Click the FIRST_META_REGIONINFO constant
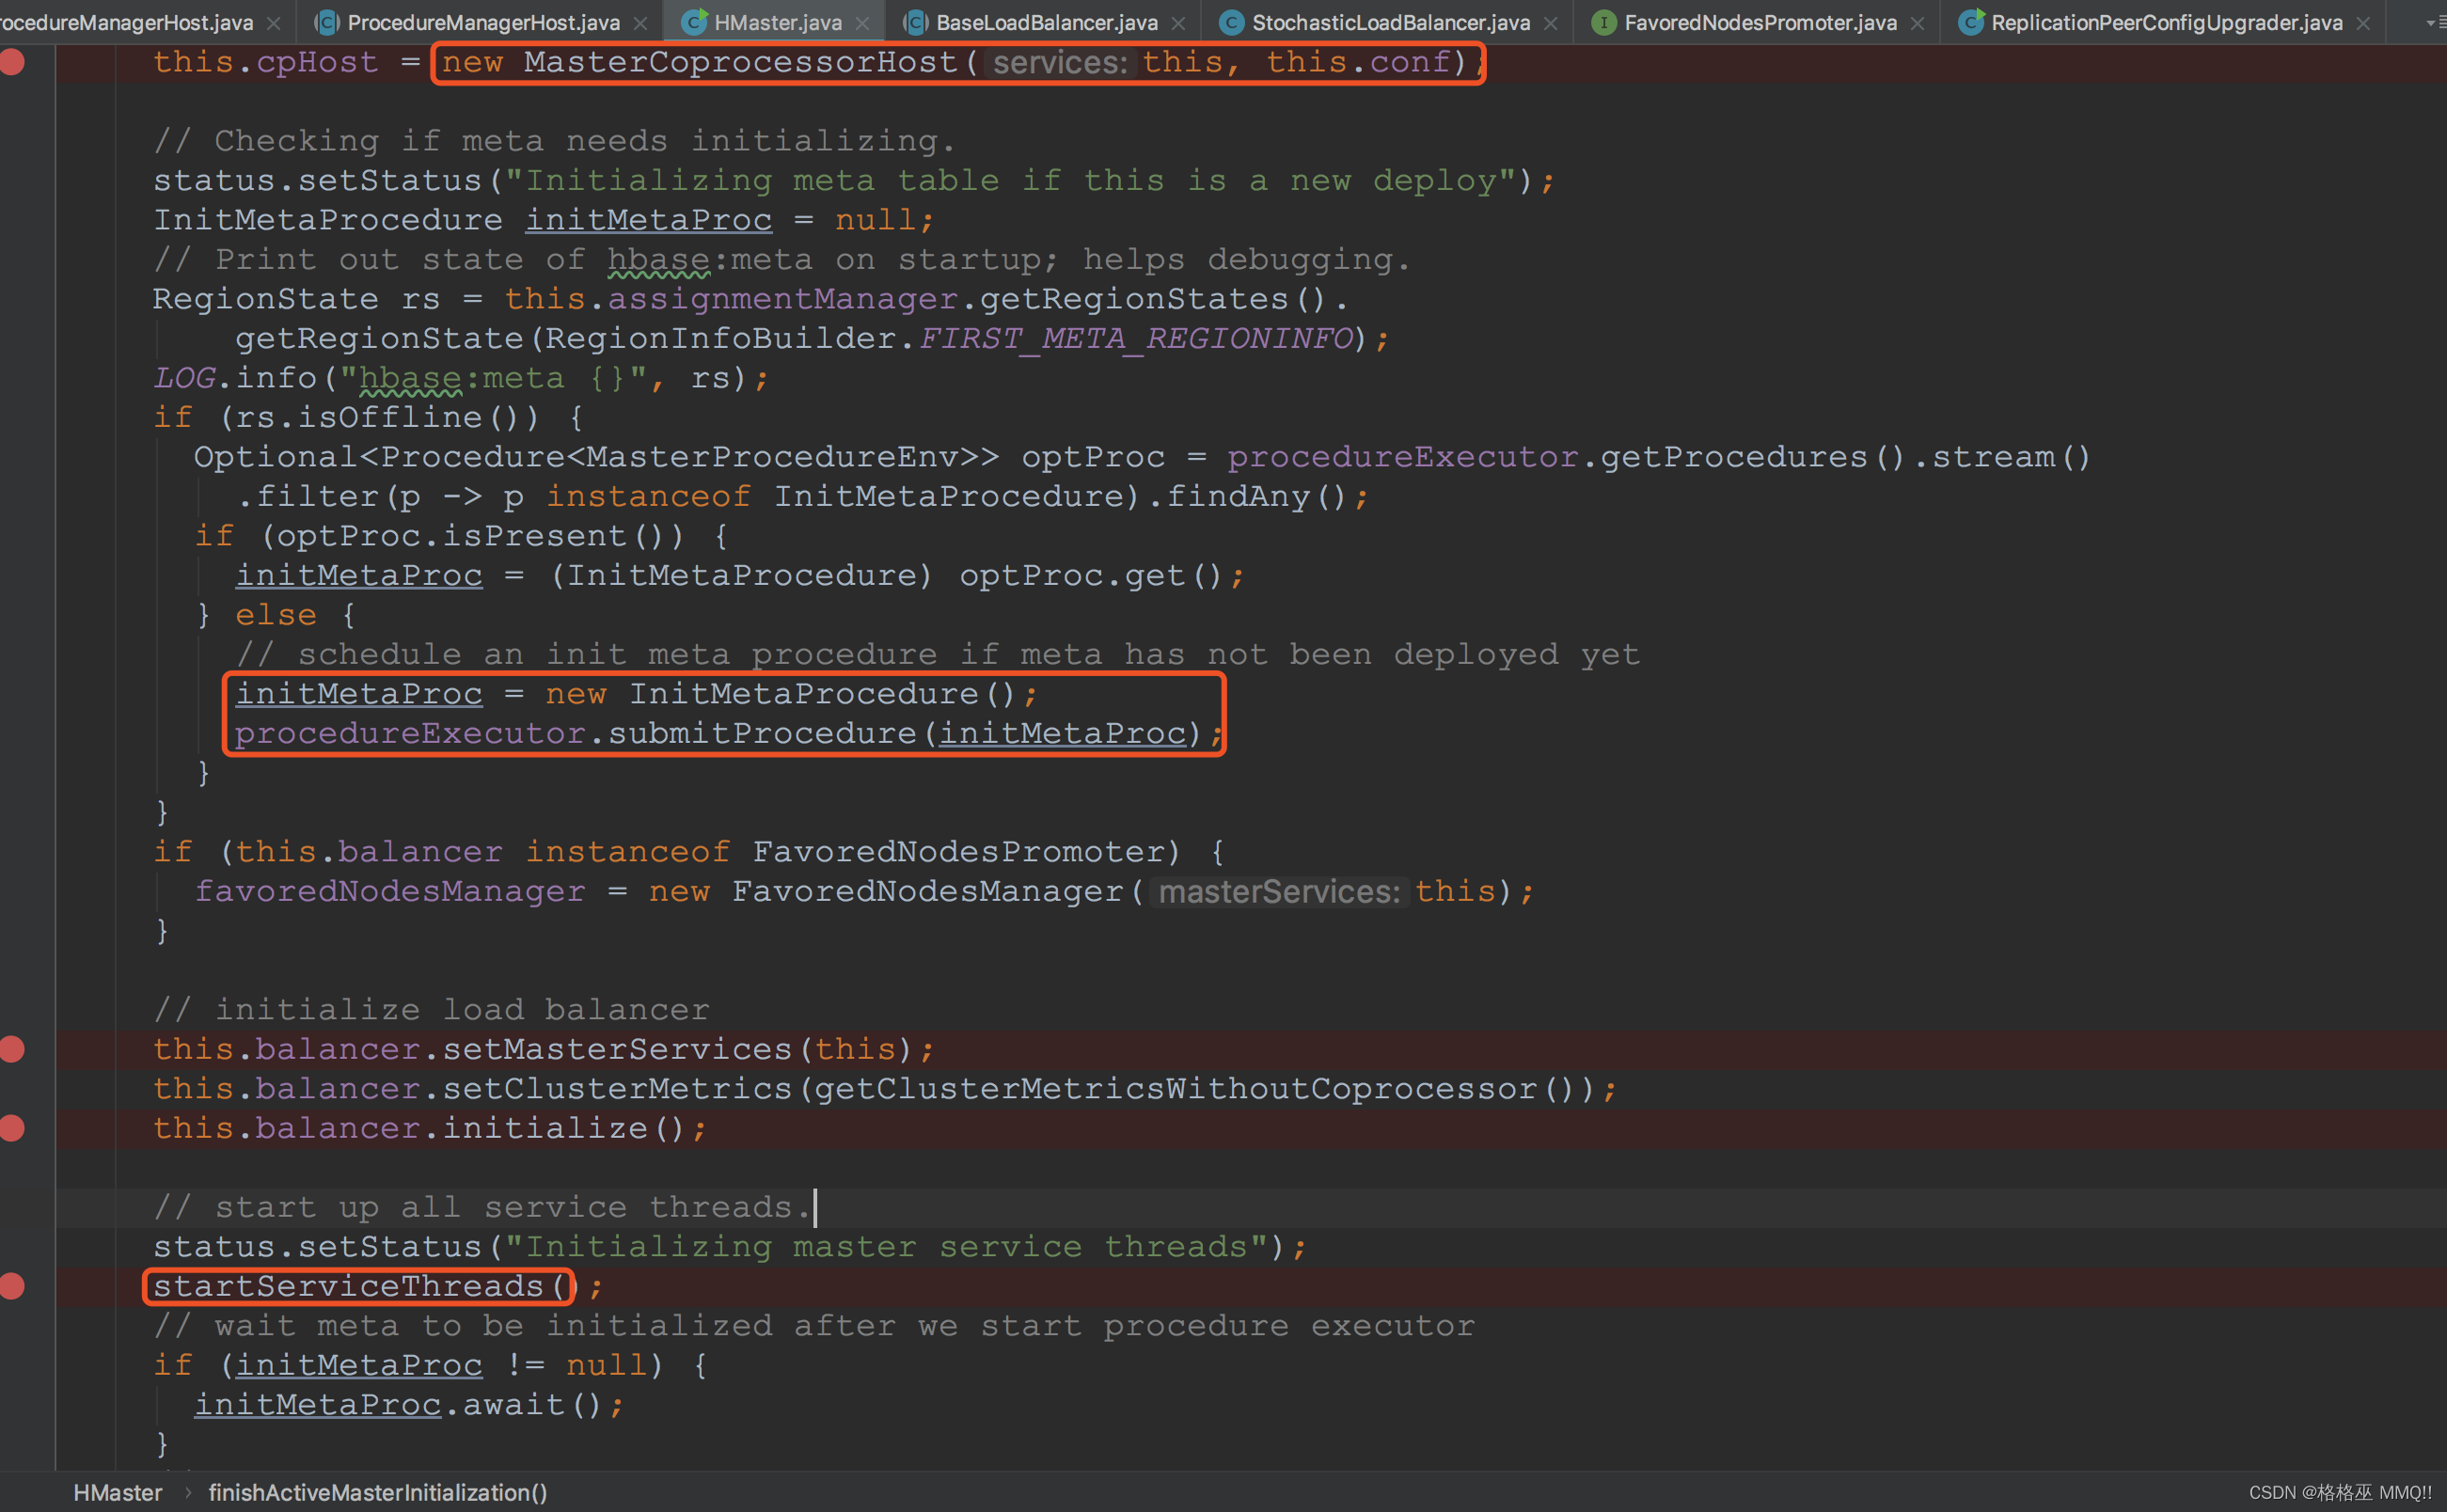 click(1135, 339)
